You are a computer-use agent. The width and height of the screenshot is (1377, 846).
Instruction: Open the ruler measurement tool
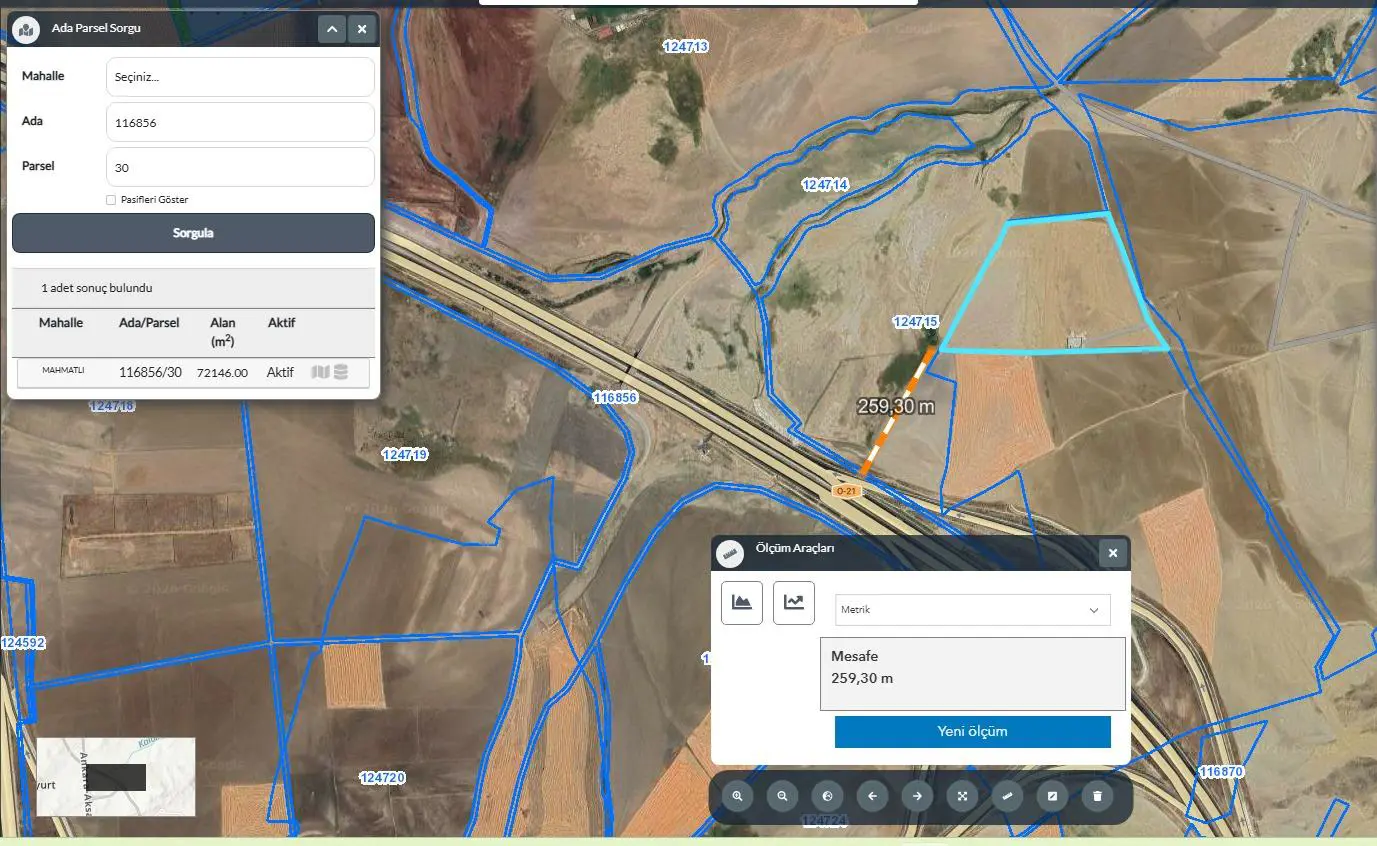[1007, 796]
